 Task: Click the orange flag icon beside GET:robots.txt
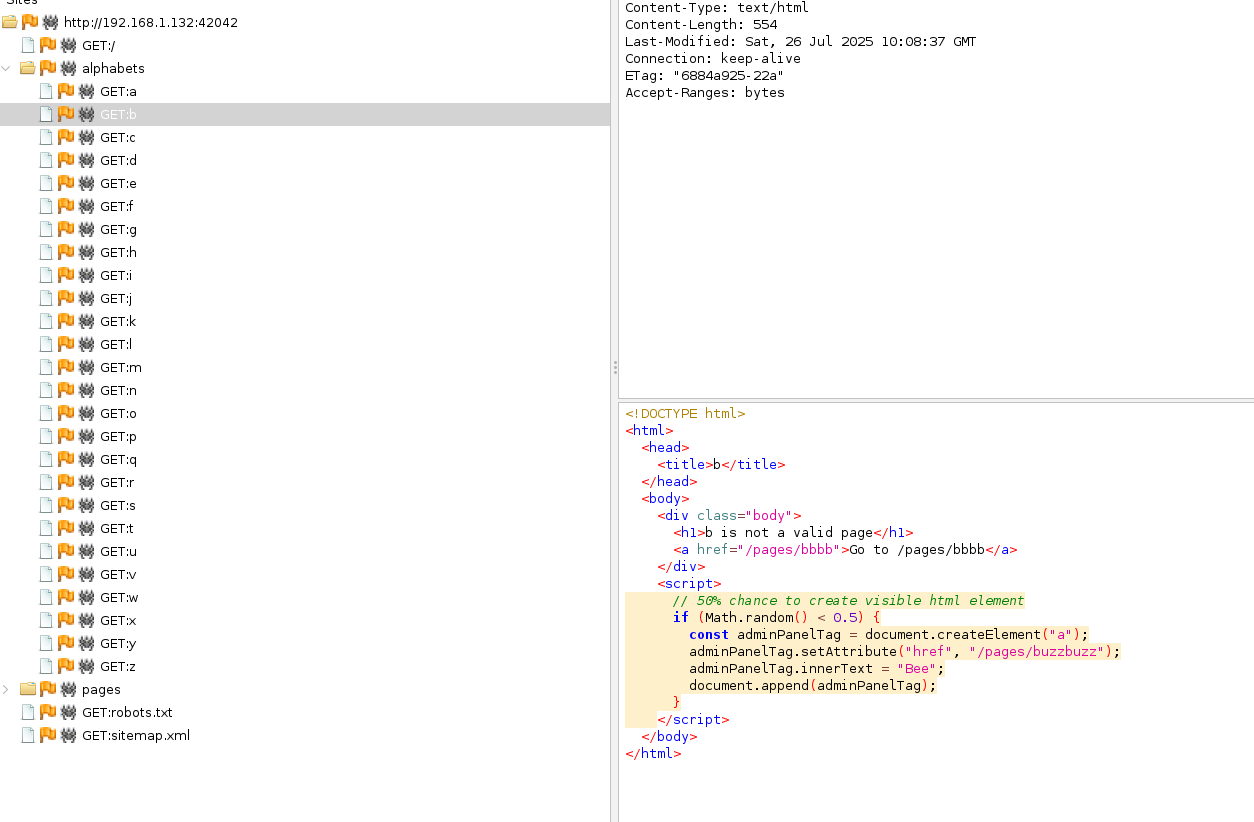click(x=47, y=712)
